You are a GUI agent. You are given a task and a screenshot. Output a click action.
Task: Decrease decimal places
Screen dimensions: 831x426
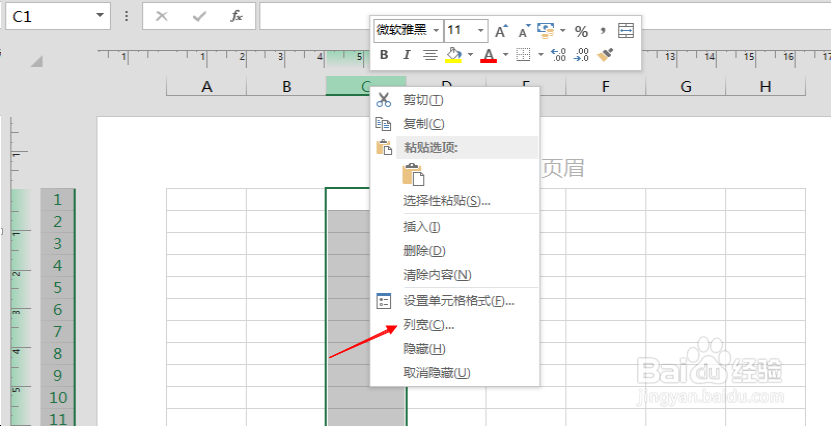(x=581, y=55)
